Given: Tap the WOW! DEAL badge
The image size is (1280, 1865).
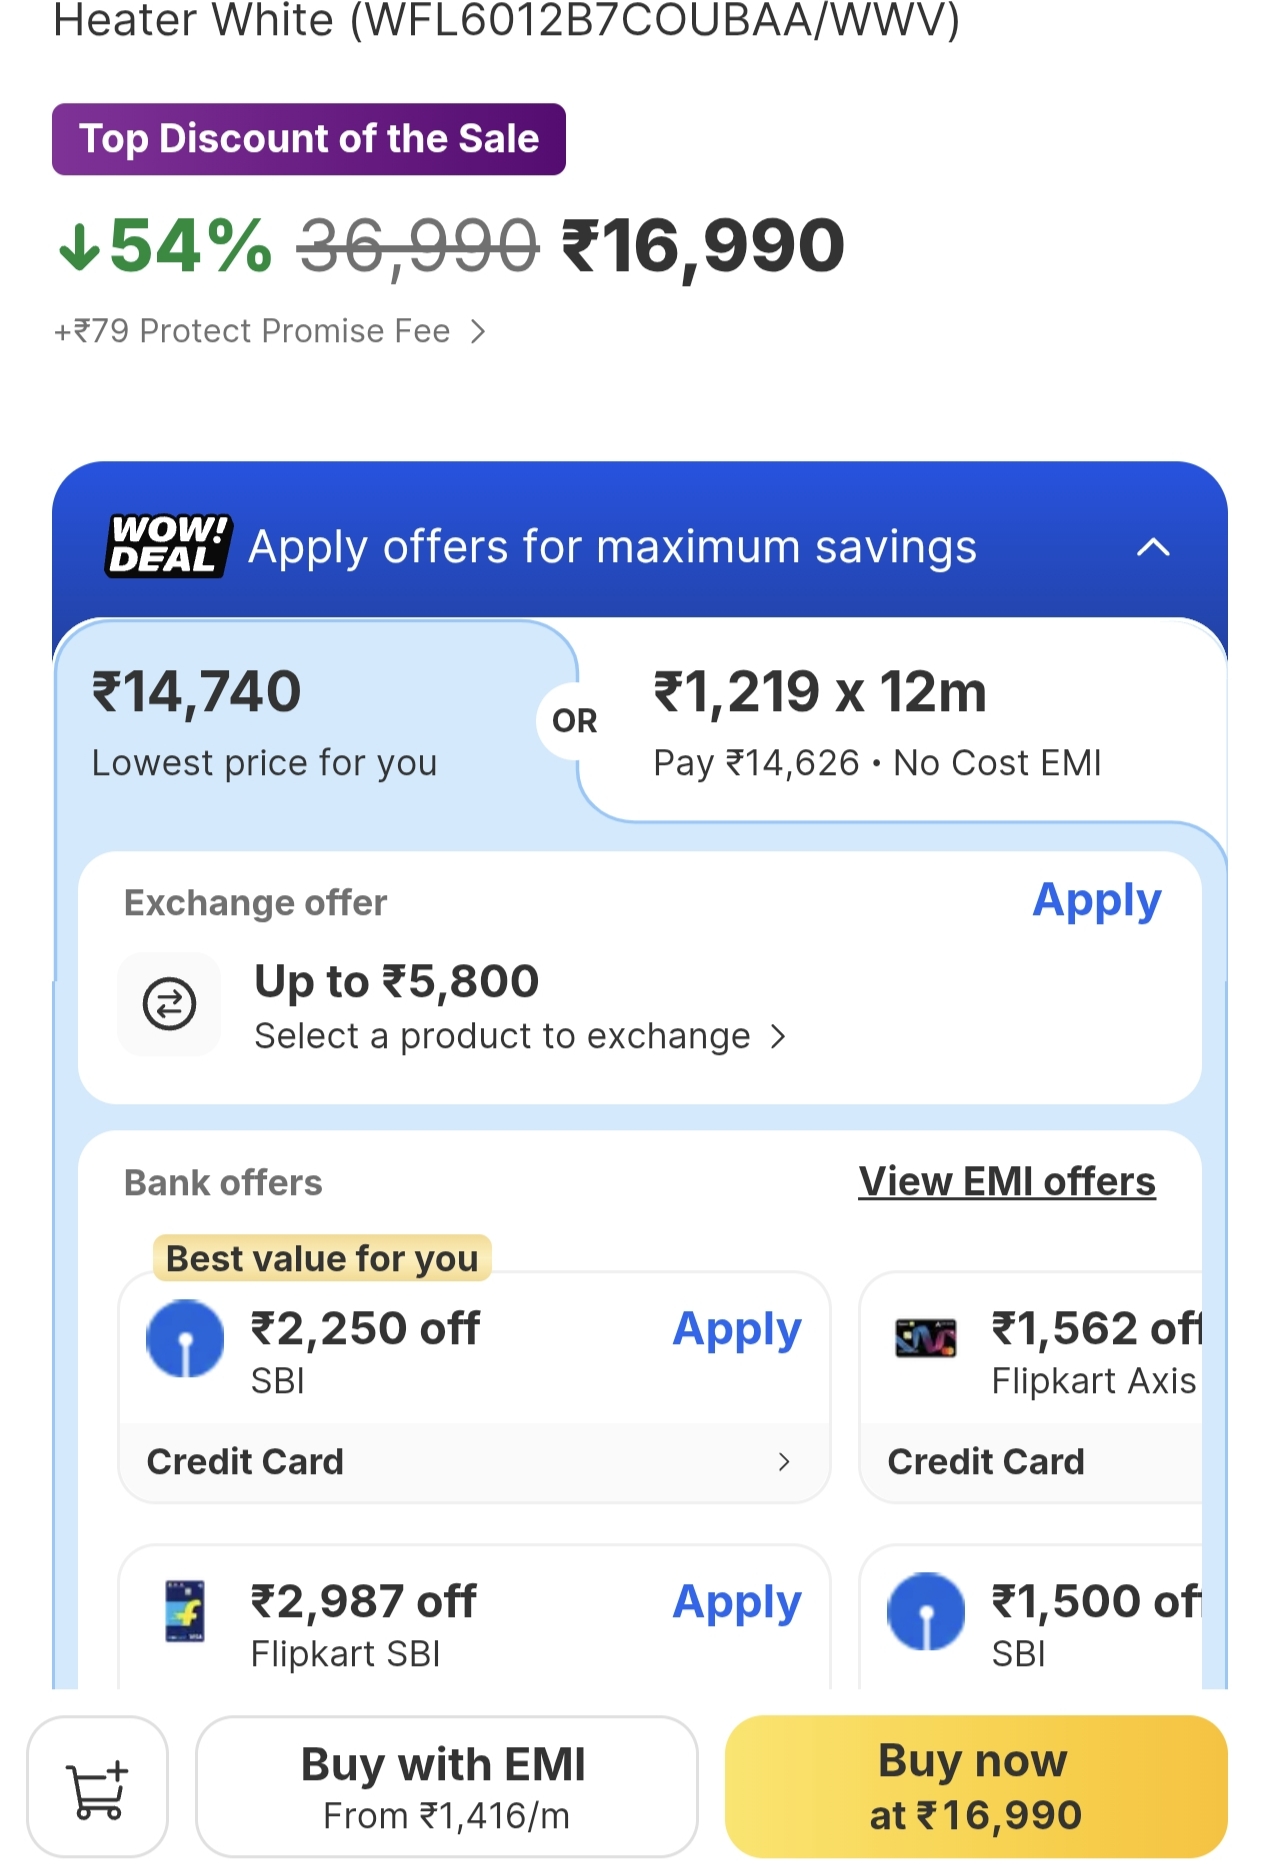Looking at the screenshot, I should click(x=168, y=546).
